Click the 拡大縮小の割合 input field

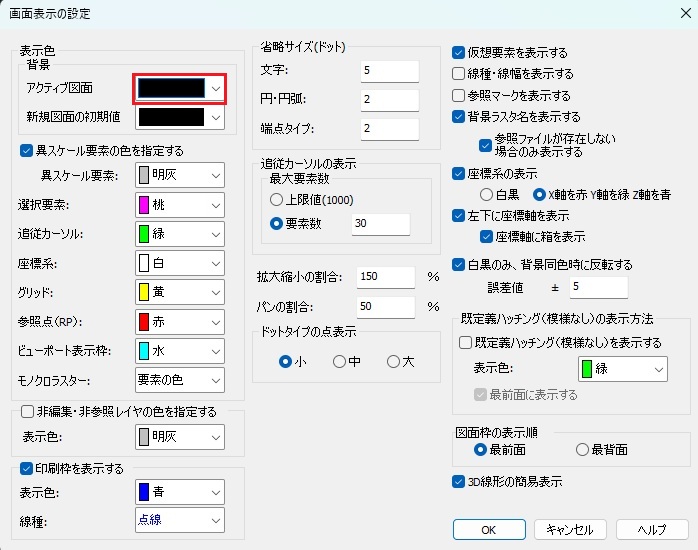[x=385, y=276]
